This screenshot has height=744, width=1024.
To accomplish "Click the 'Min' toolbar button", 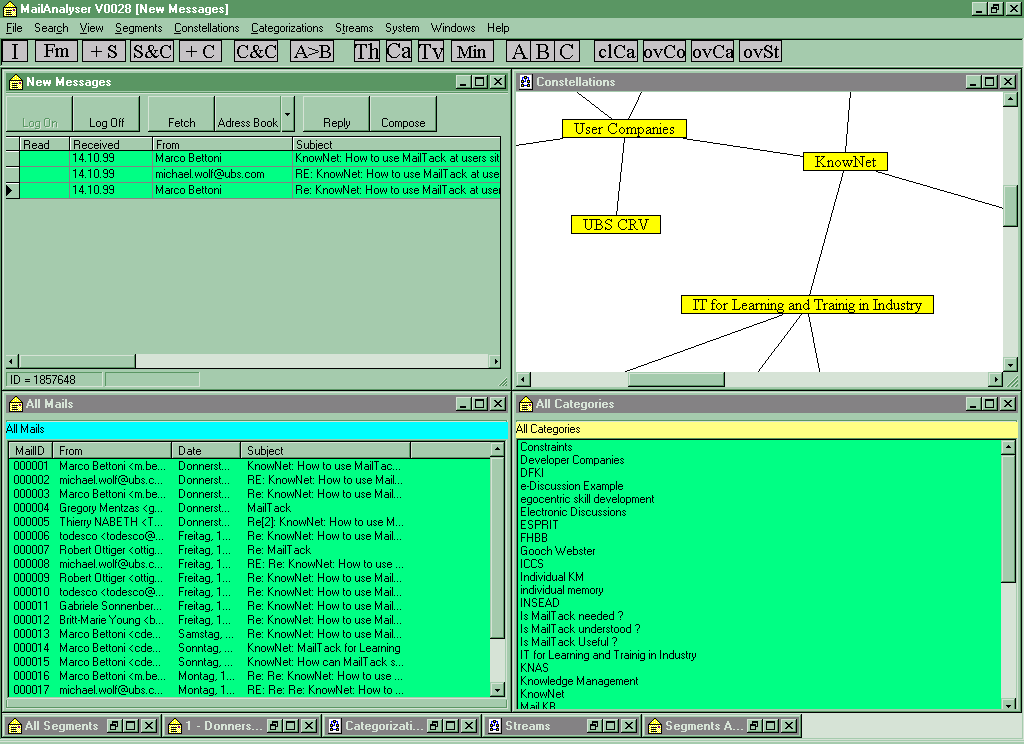I will 472,51.
